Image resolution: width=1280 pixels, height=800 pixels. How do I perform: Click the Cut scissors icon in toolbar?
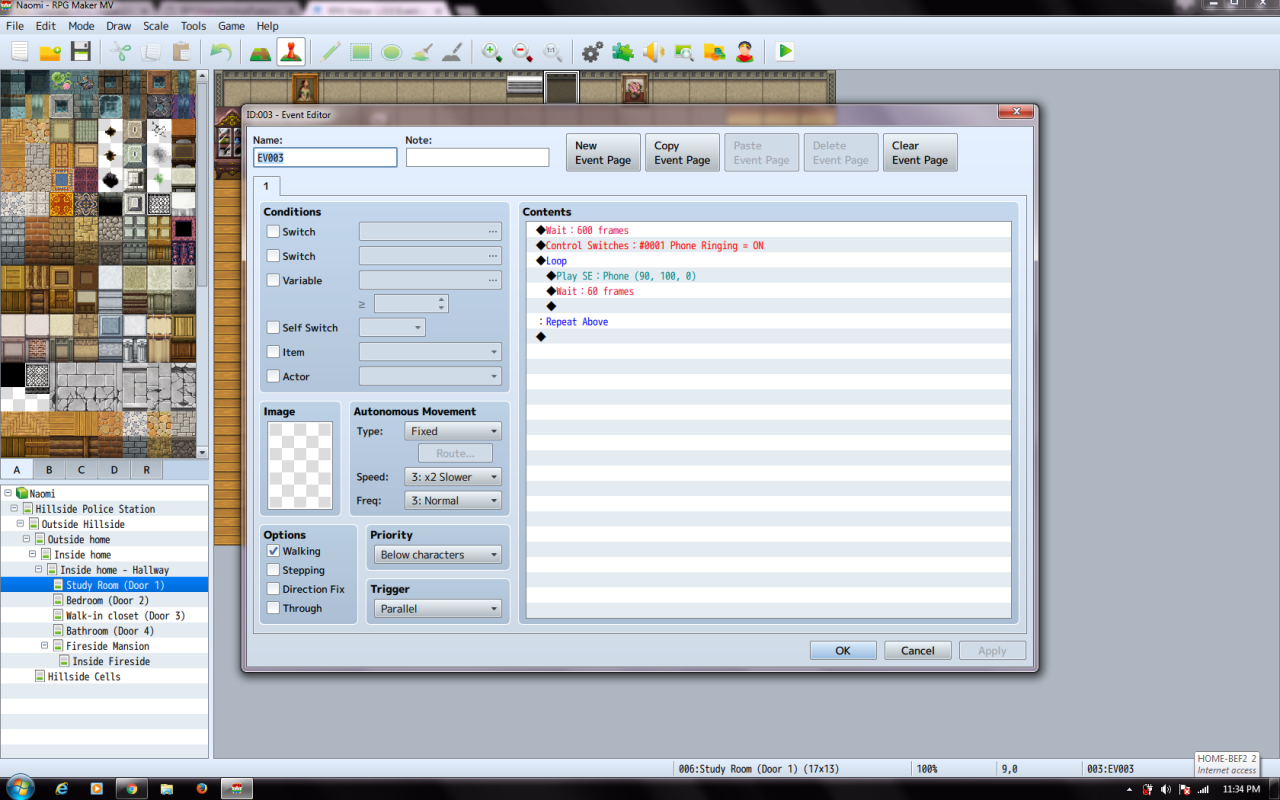[x=121, y=52]
